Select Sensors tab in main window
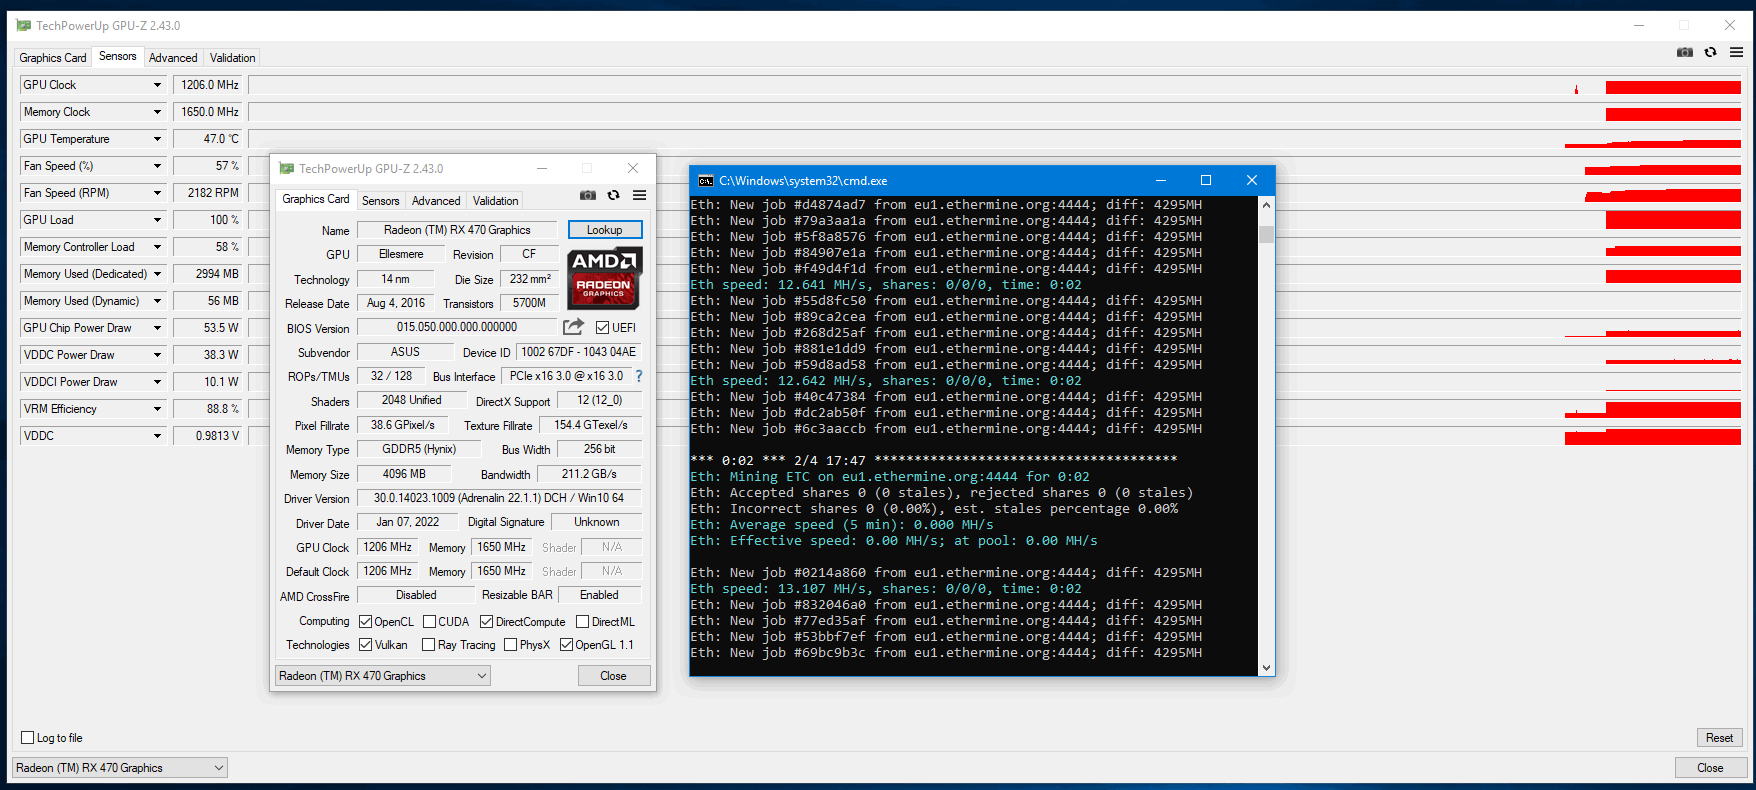Image resolution: width=1756 pixels, height=790 pixels. (x=118, y=56)
